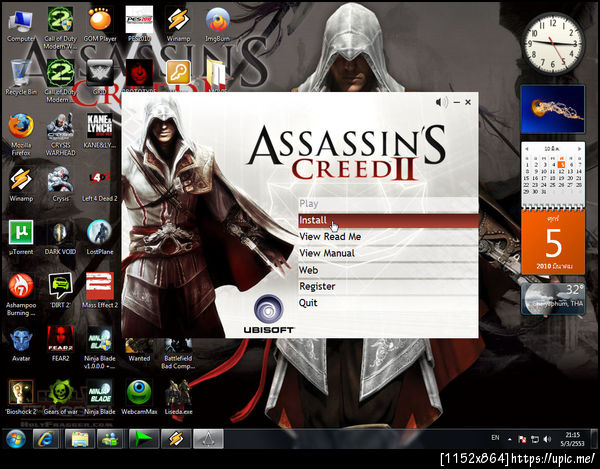Open Winamp from the taskbar

point(176,439)
